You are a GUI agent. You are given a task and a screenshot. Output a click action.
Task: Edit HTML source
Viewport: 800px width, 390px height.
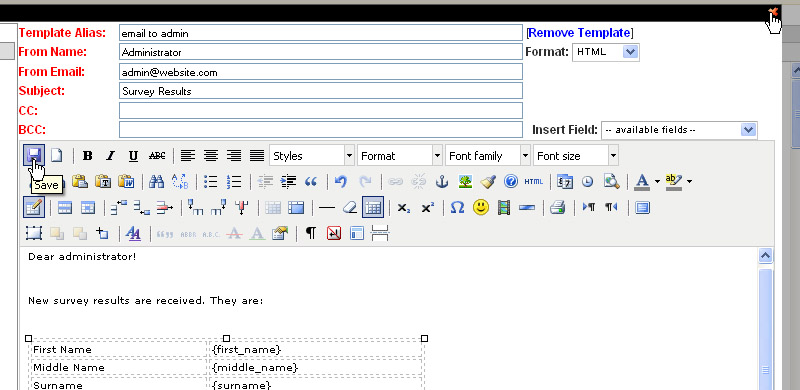tap(534, 181)
